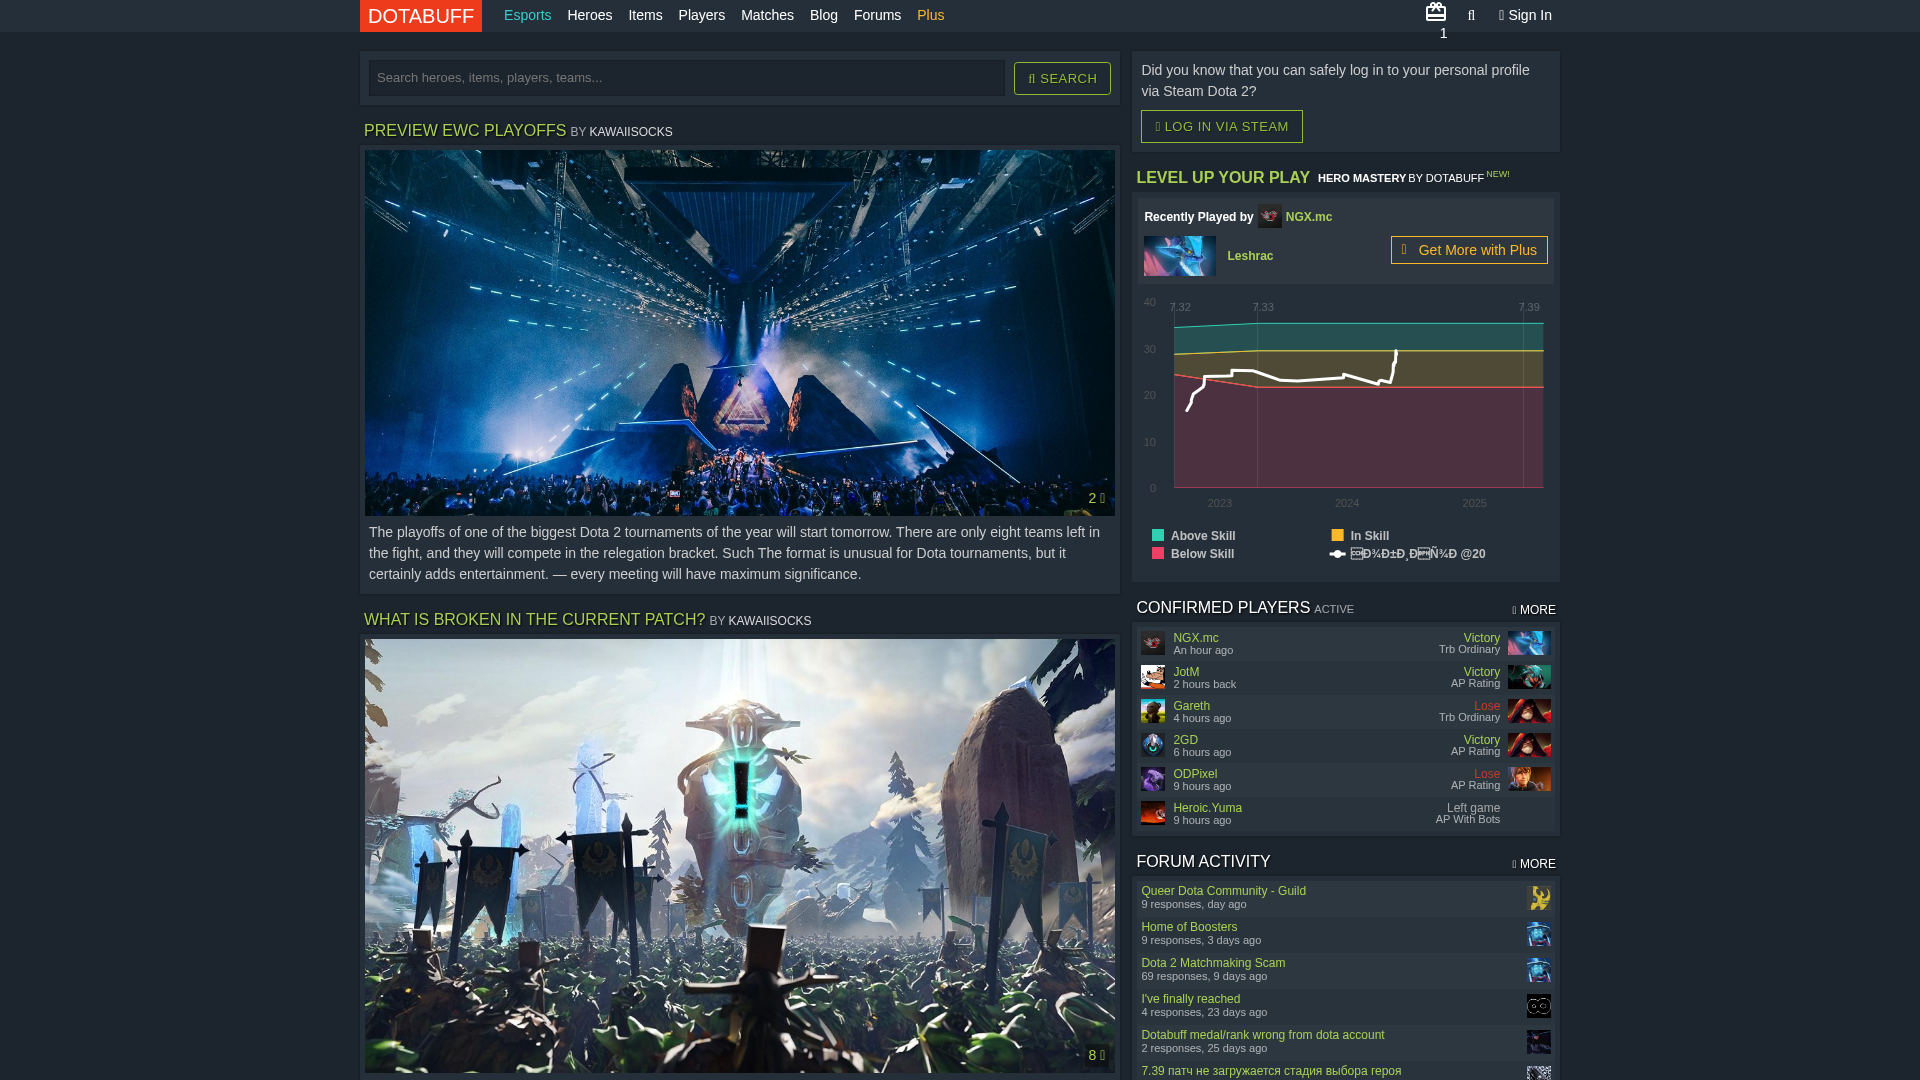Open NGX.mc Victory match result

(1481, 638)
